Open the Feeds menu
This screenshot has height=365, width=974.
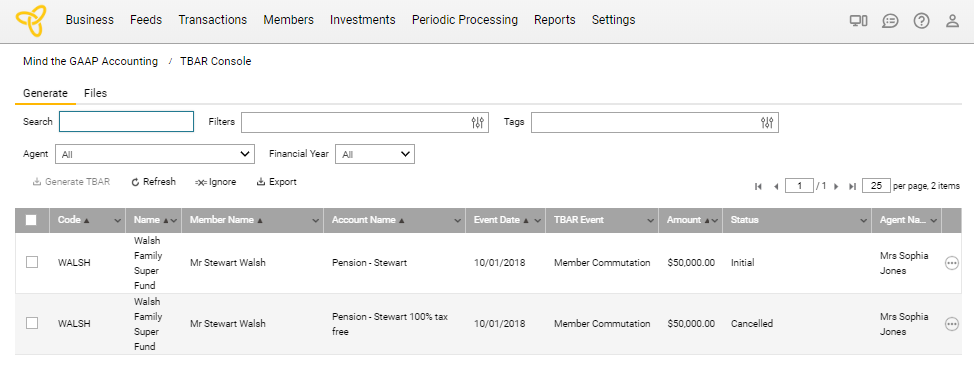146,20
